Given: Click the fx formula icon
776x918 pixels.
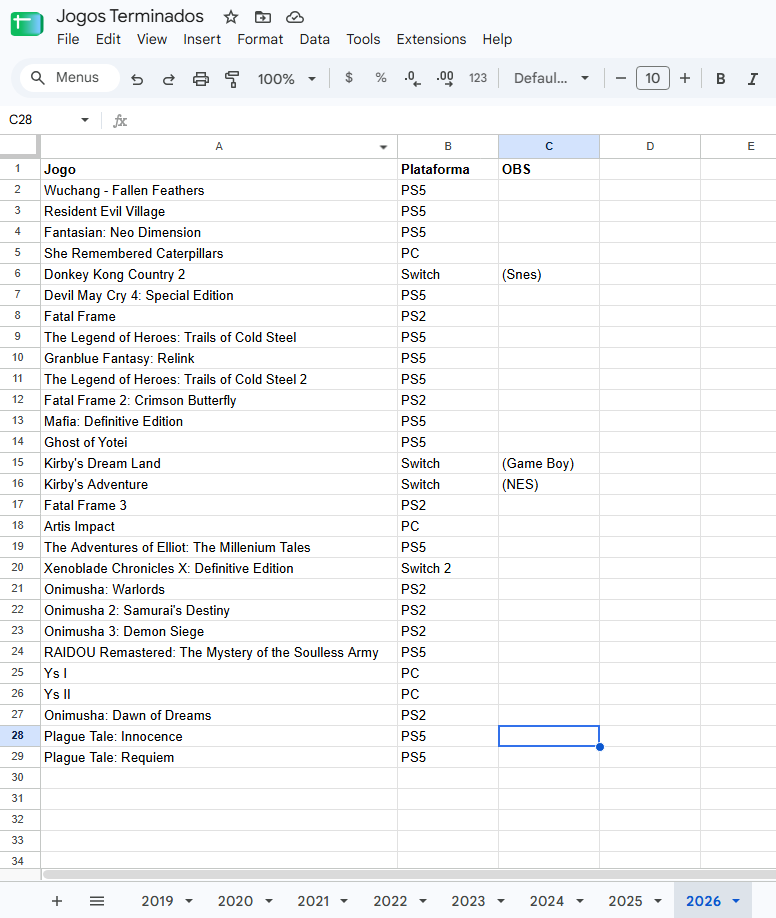Looking at the screenshot, I should click(120, 121).
